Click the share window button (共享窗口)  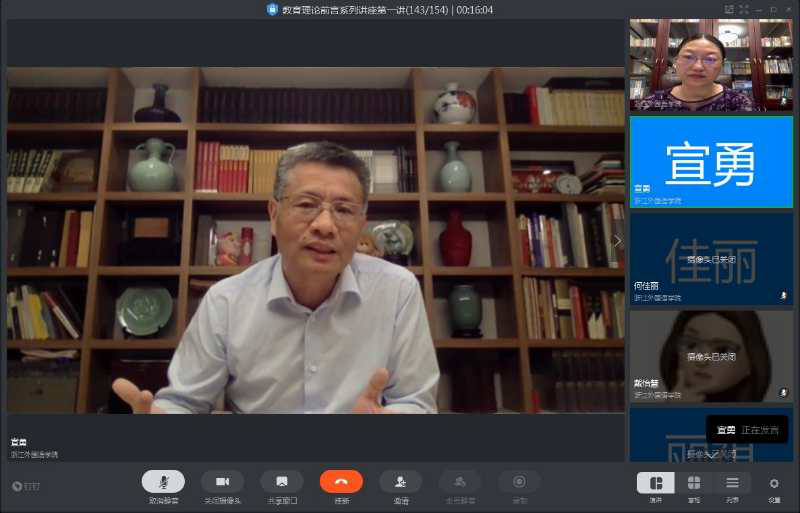point(282,482)
